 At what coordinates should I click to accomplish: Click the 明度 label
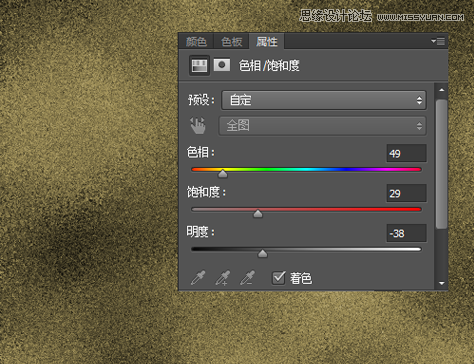click(x=201, y=232)
